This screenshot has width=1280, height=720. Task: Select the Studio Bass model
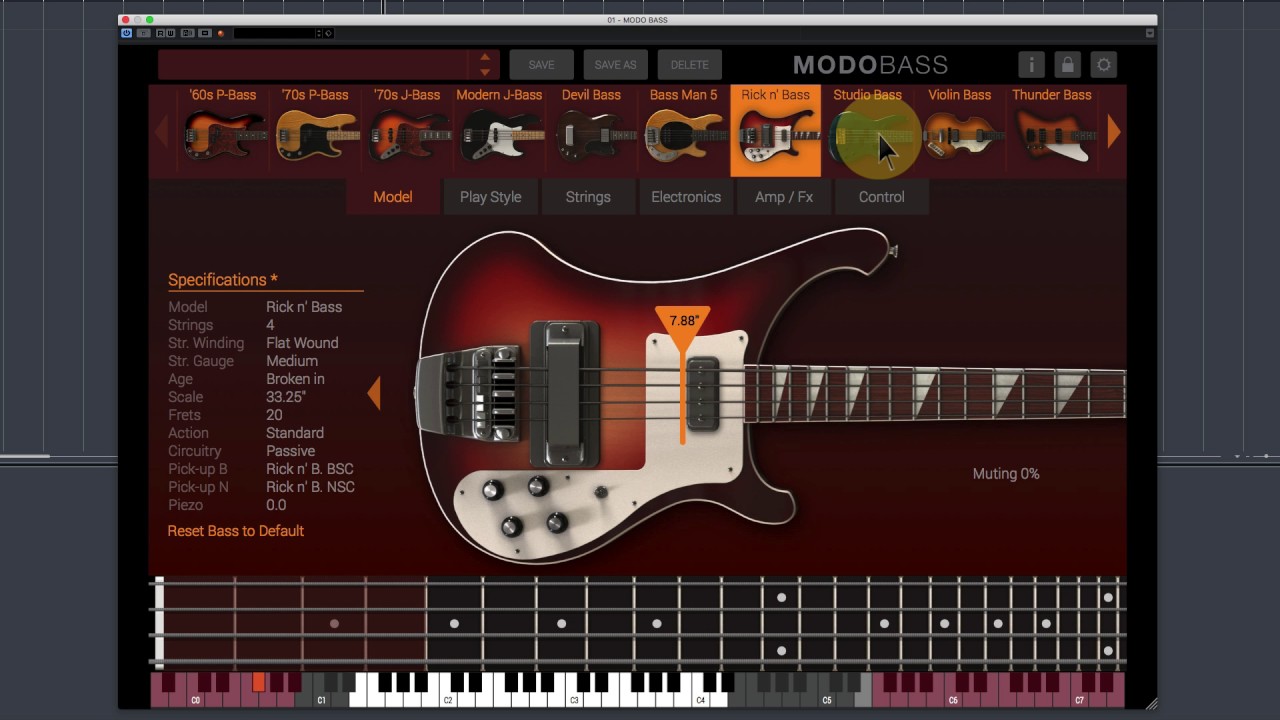coord(867,131)
